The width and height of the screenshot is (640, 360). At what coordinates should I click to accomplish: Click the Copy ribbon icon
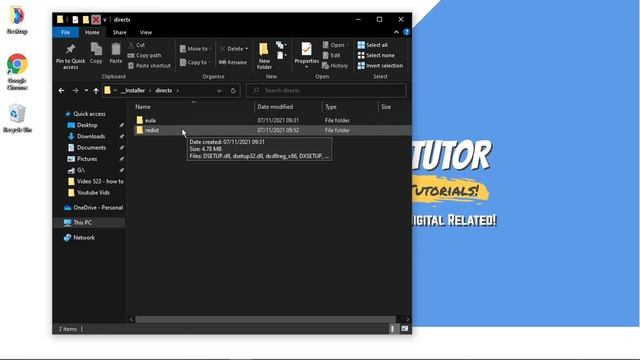click(x=96, y=53)
